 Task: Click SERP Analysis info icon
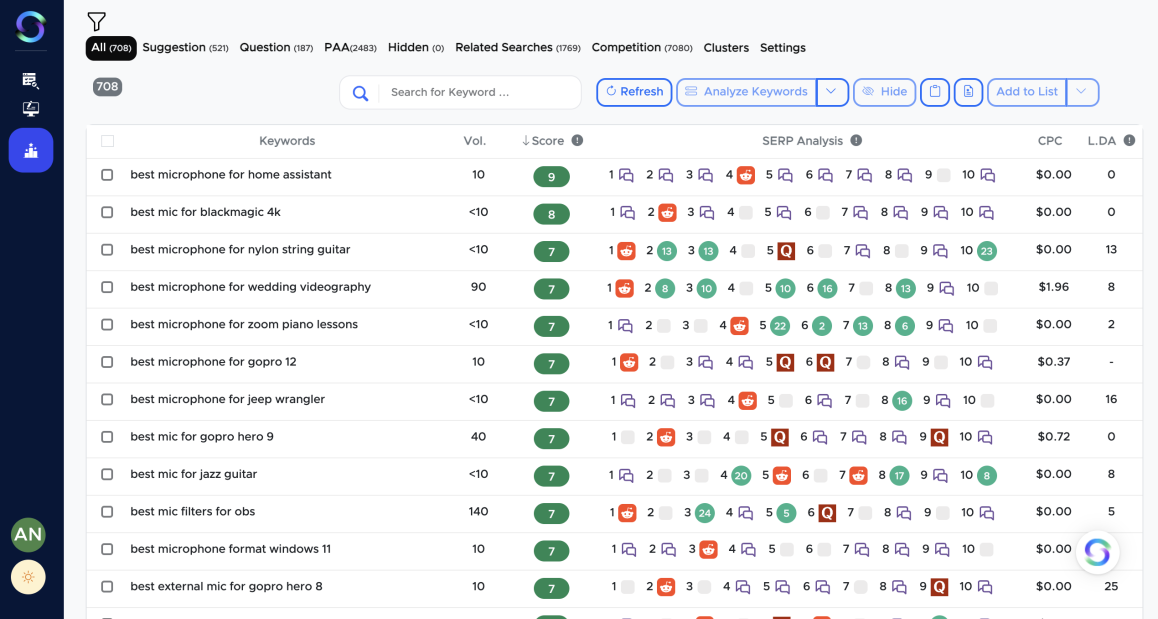[856, 140]
